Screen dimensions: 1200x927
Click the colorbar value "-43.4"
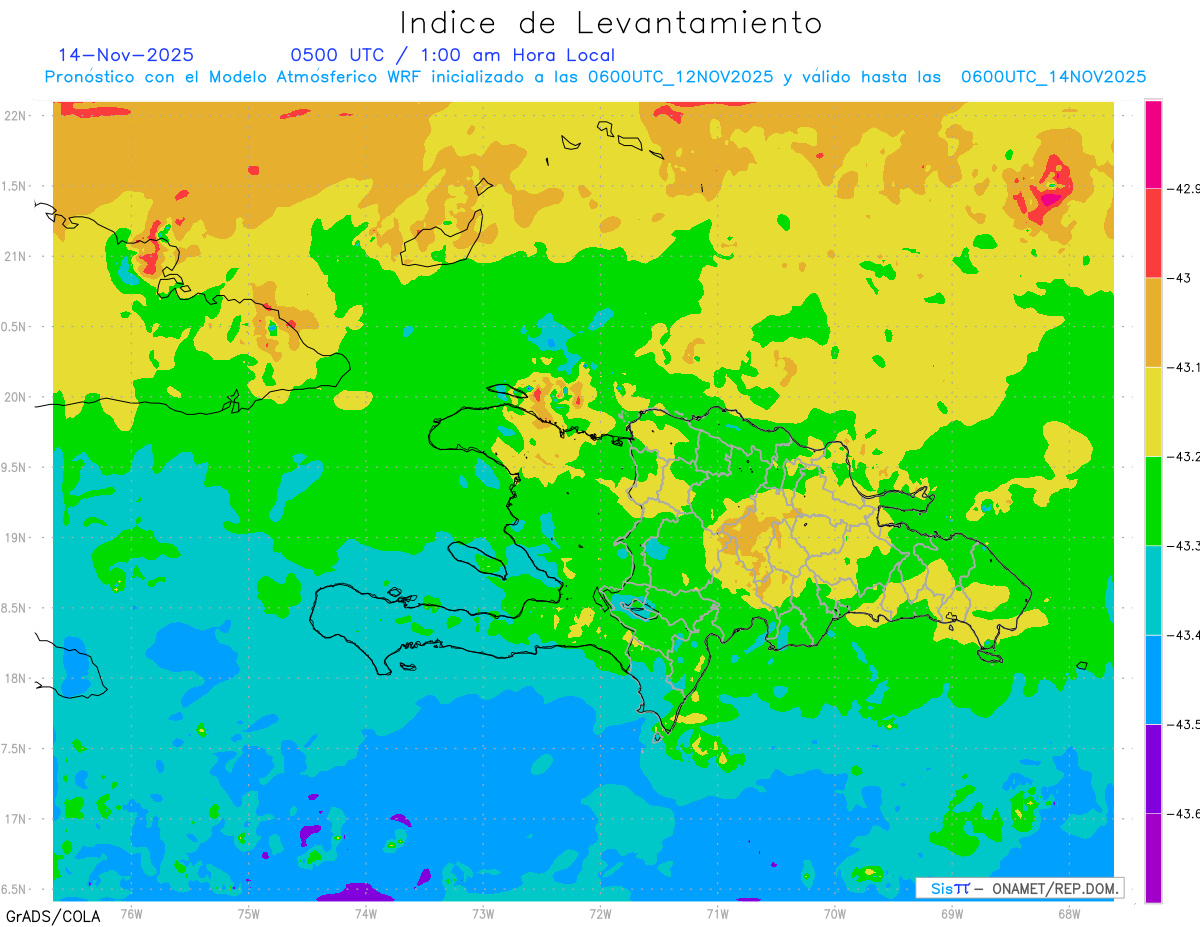(1184, 635)
